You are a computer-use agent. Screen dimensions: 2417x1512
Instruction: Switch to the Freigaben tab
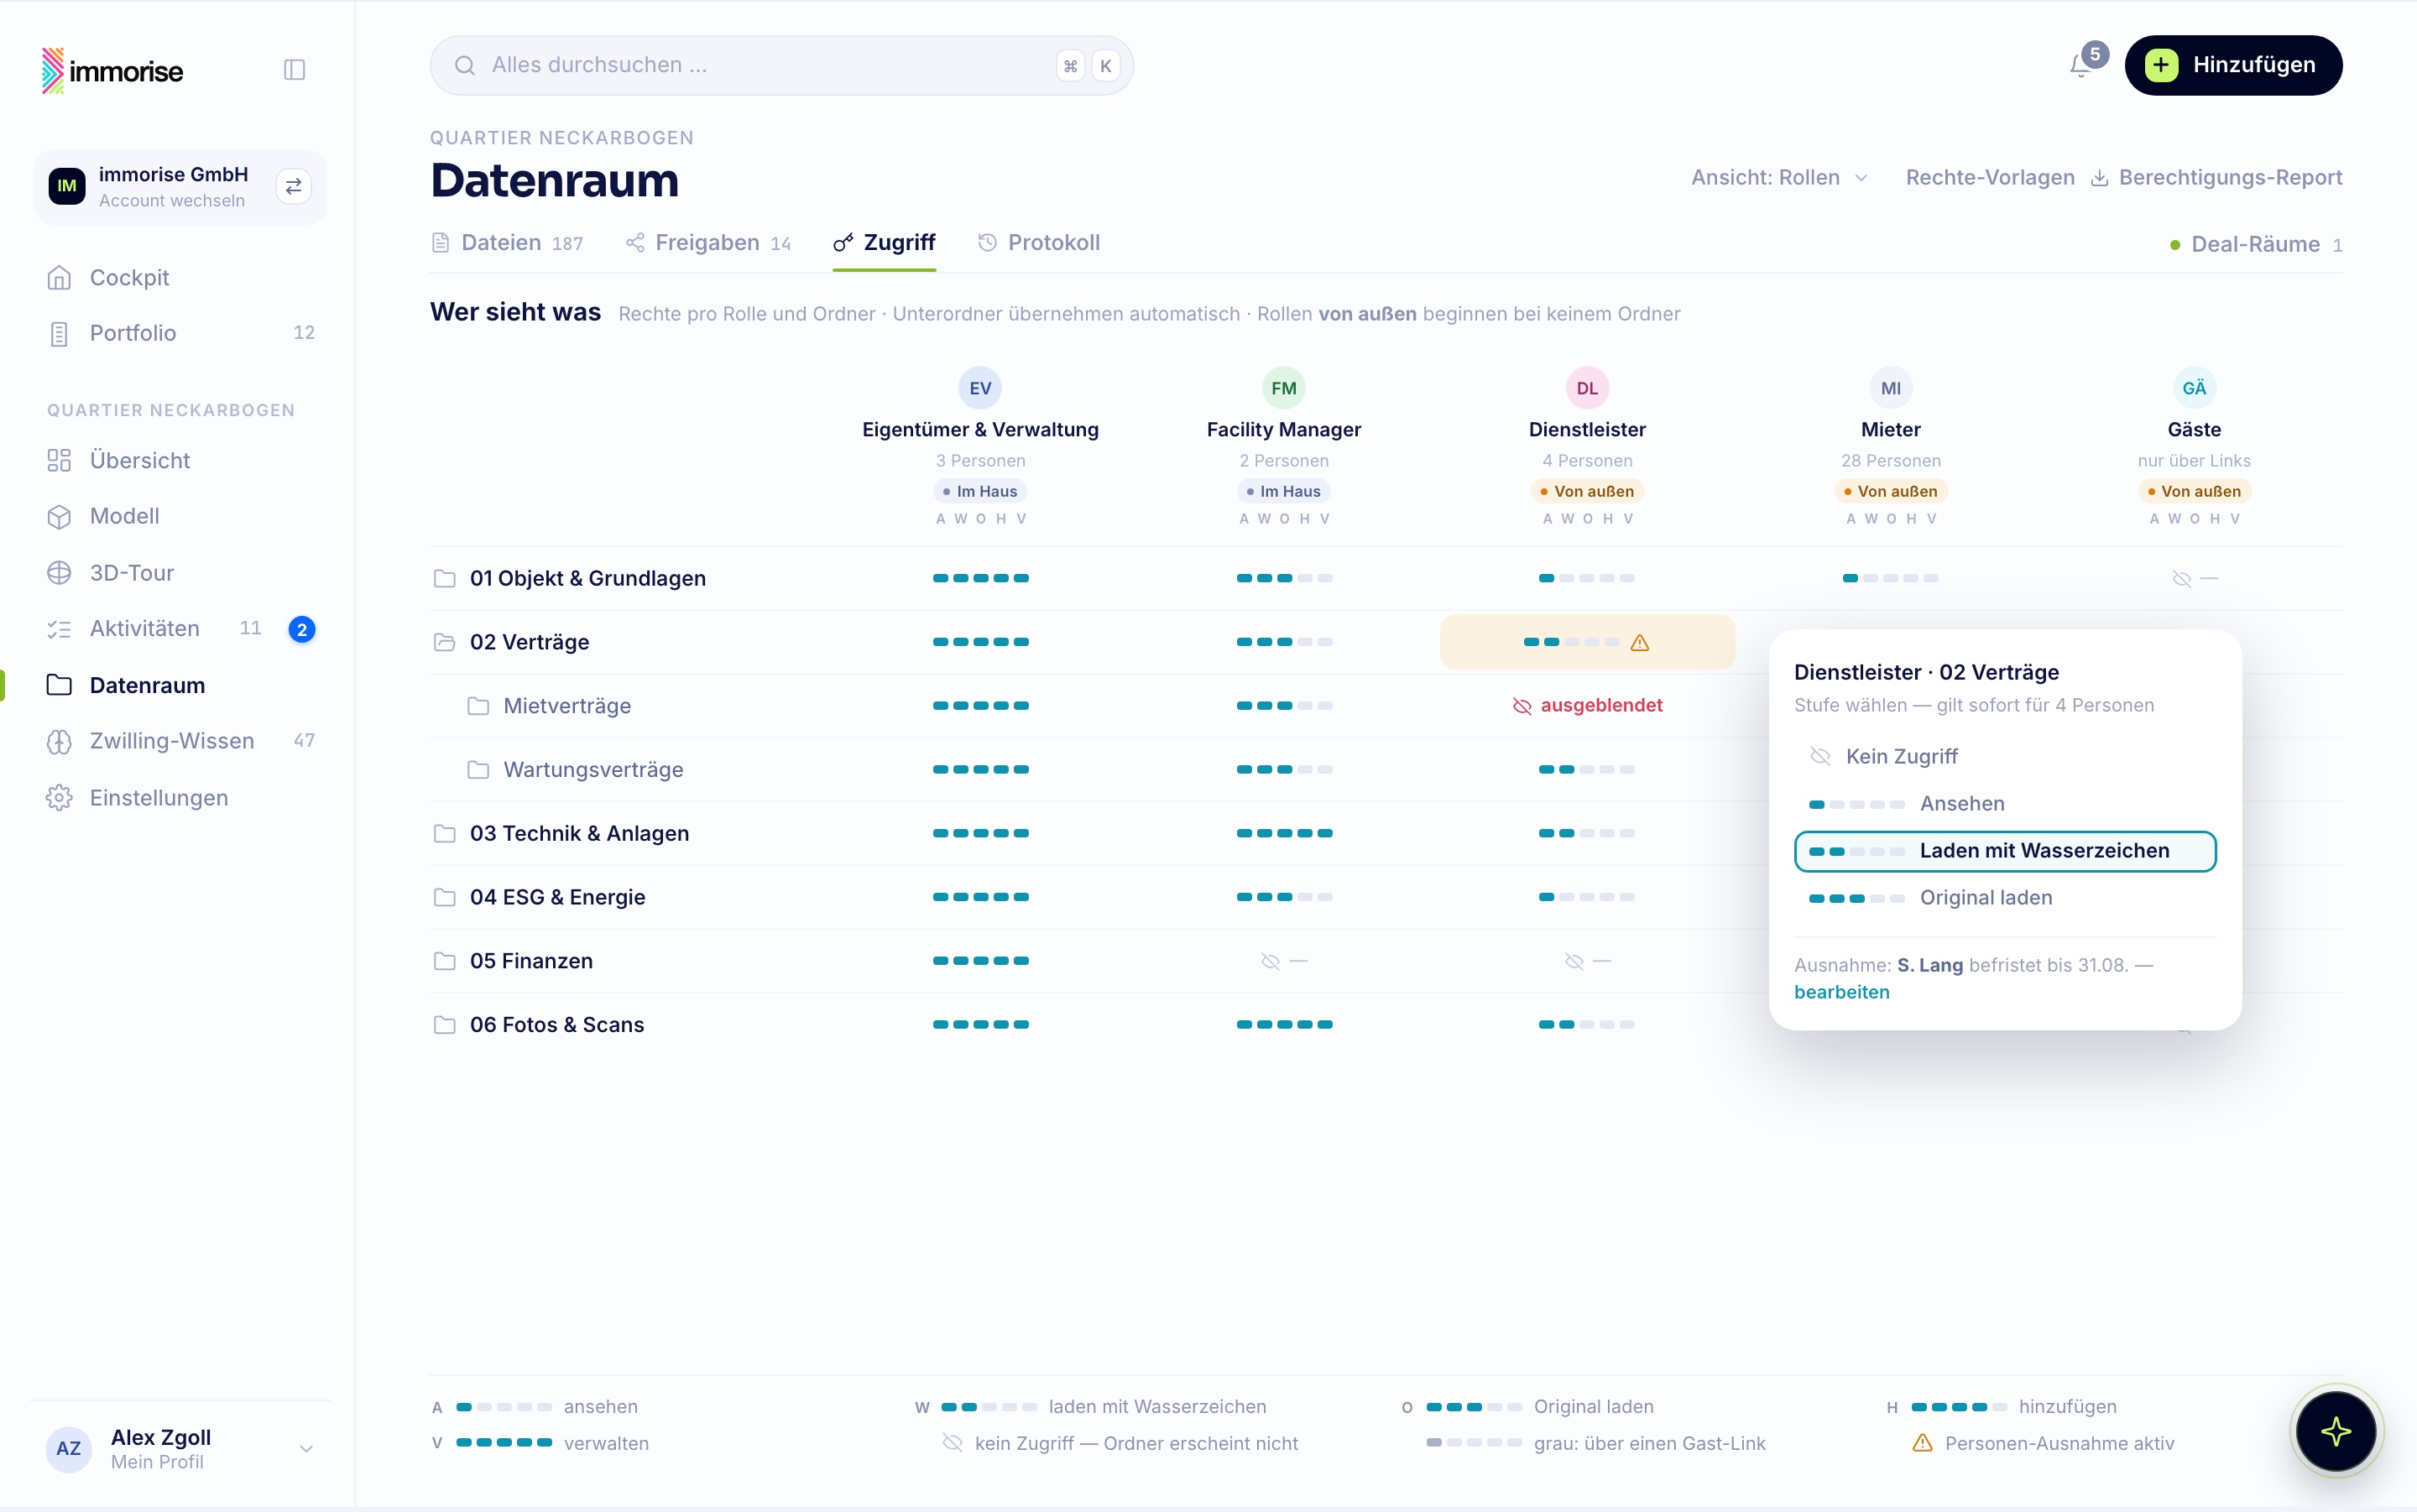(x=708, y=243)
